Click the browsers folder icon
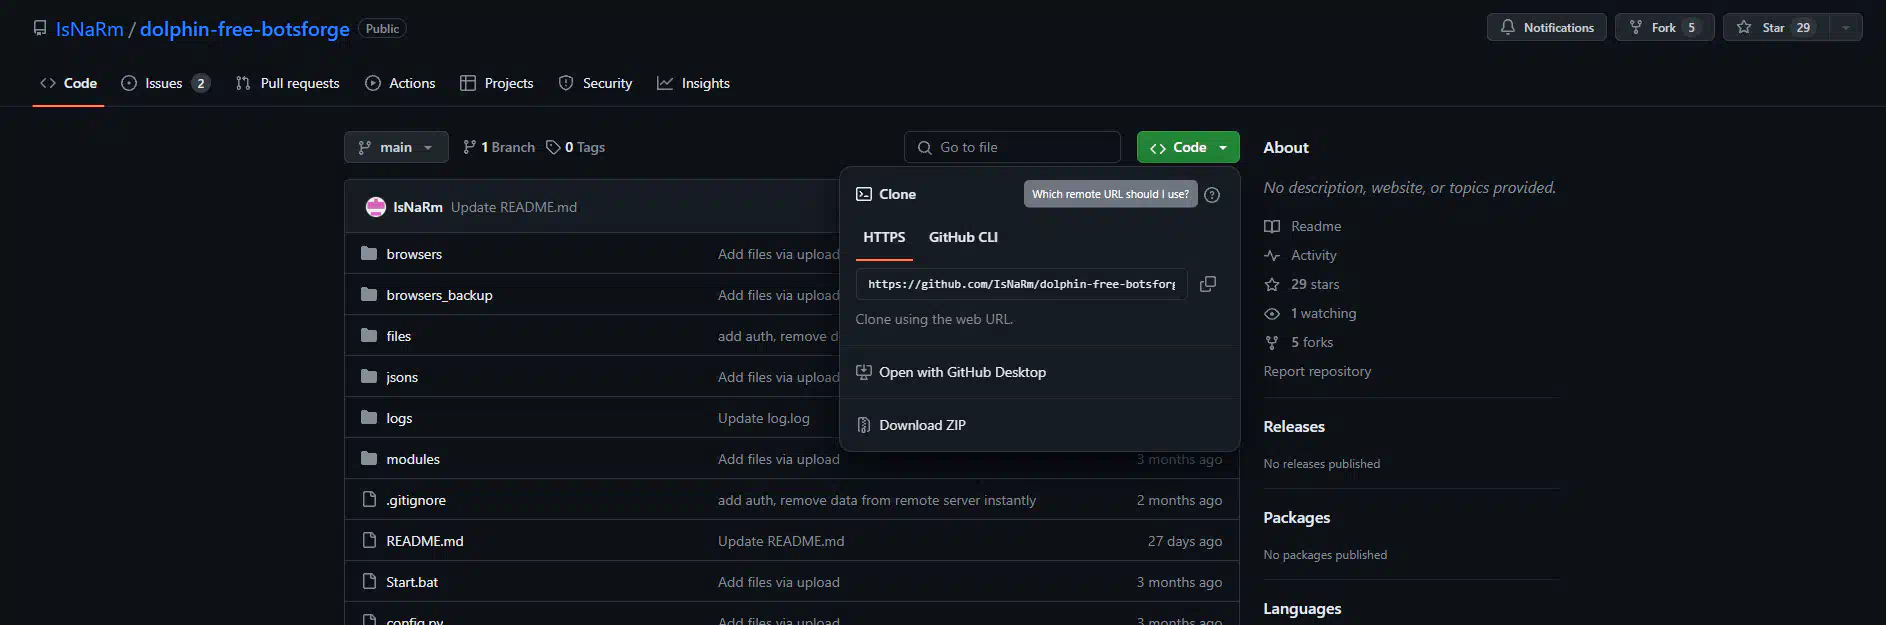The width and height of the screenshot is (1886, 625). (369, 254)
